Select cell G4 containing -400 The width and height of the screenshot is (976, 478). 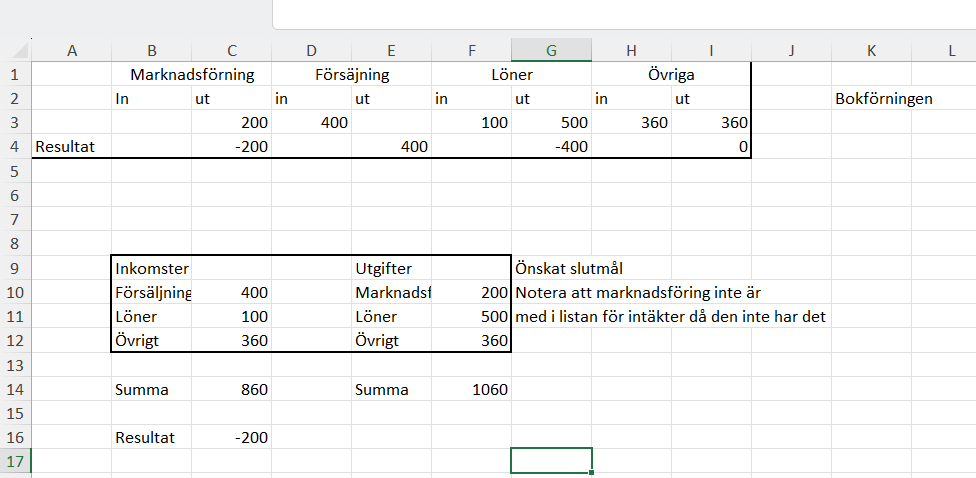coord(551,147)
